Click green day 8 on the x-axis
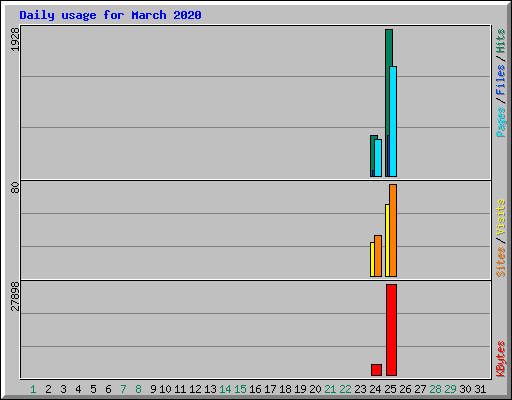Screen dimensions: 512x400 [138, 389]
